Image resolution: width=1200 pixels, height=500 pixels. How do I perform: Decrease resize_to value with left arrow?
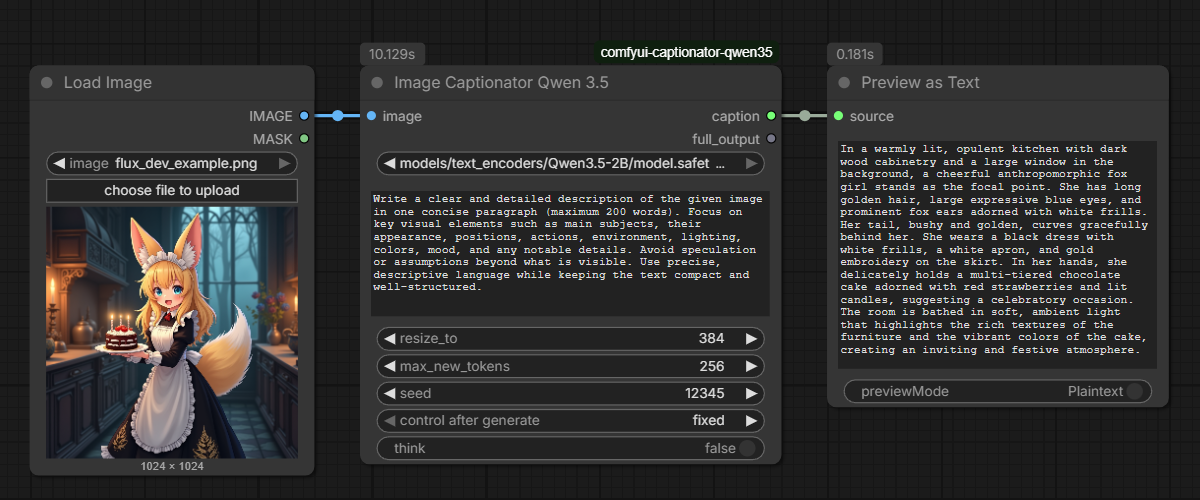coord(389,339)
